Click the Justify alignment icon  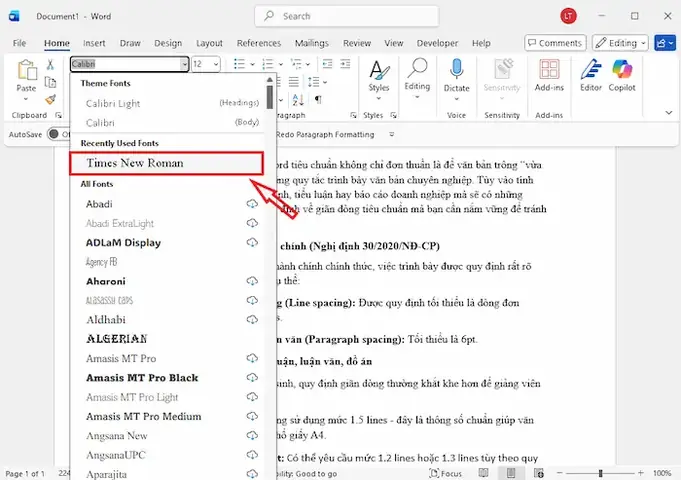pos(294,82)
